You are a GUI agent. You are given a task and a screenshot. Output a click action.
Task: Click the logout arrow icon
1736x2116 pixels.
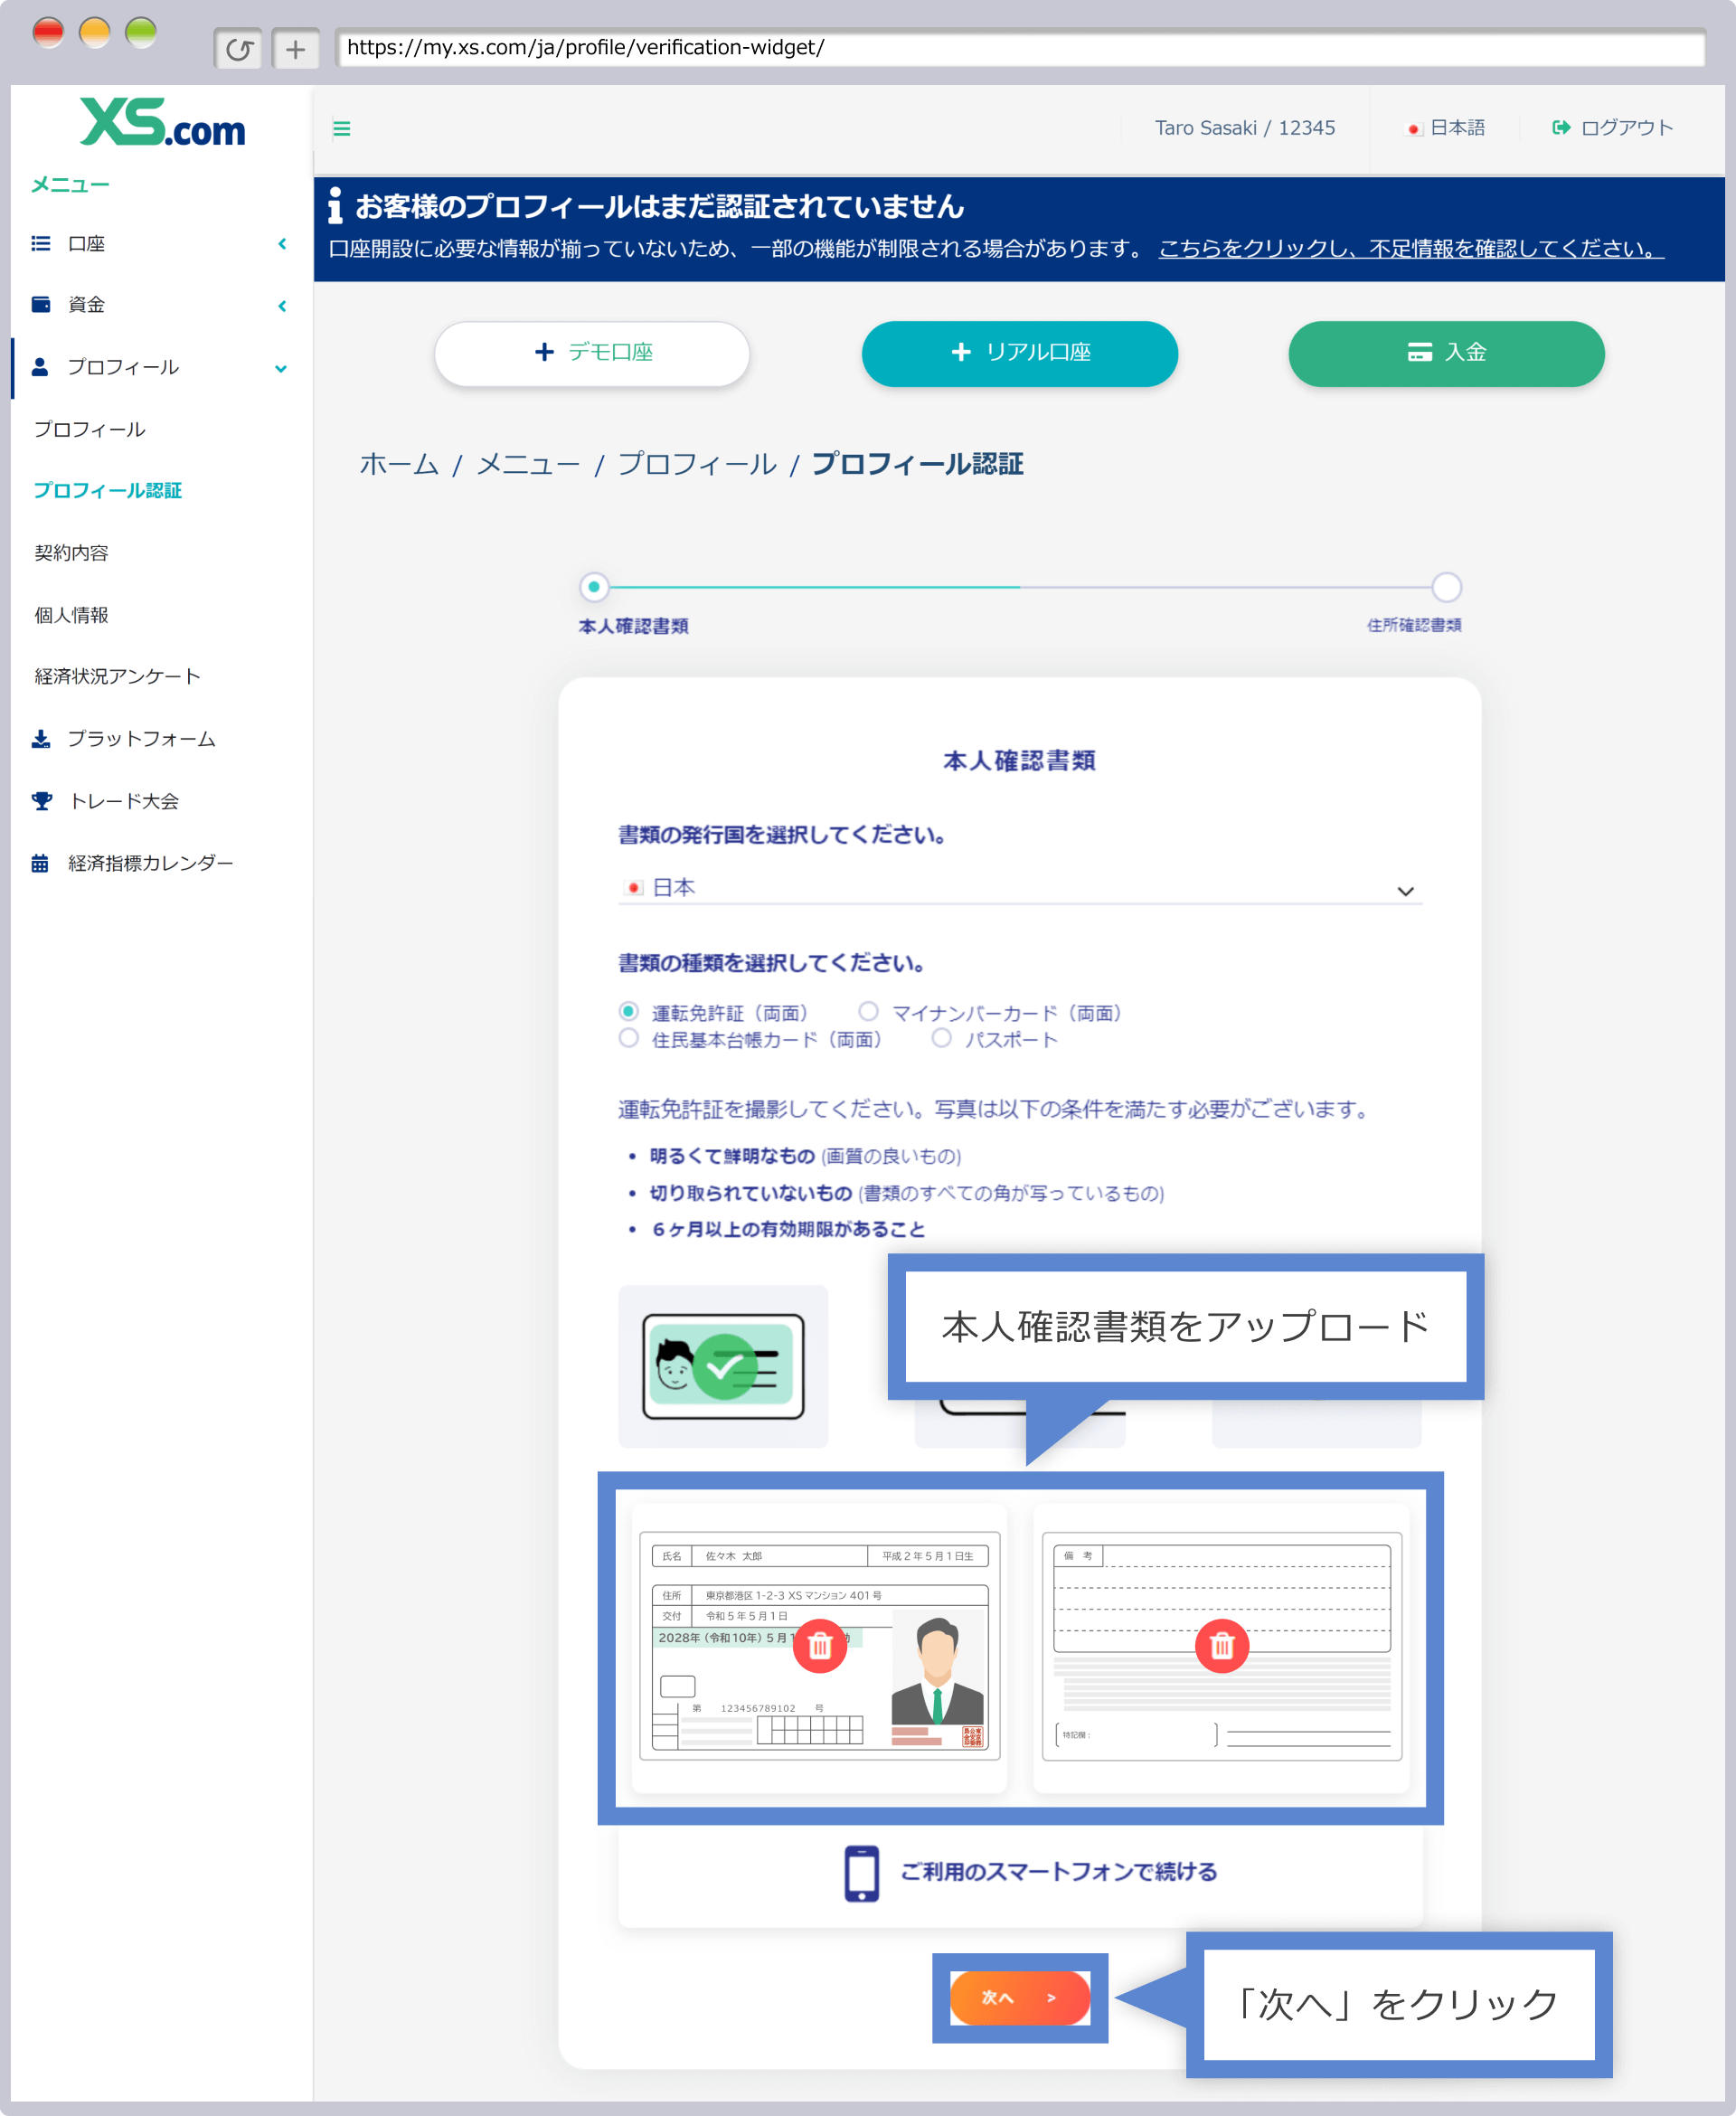pyautogui.click(x=1560, y=127)
